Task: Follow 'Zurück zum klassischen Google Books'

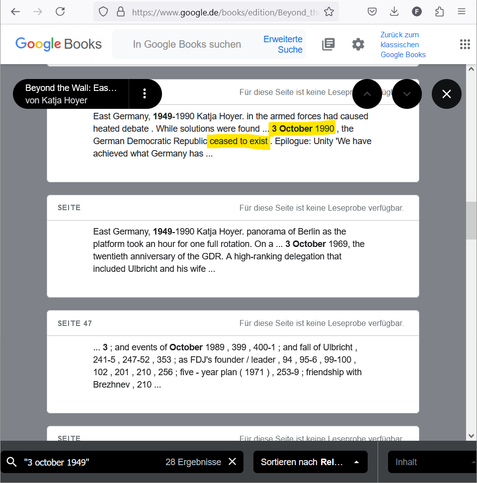Action: 403,44
